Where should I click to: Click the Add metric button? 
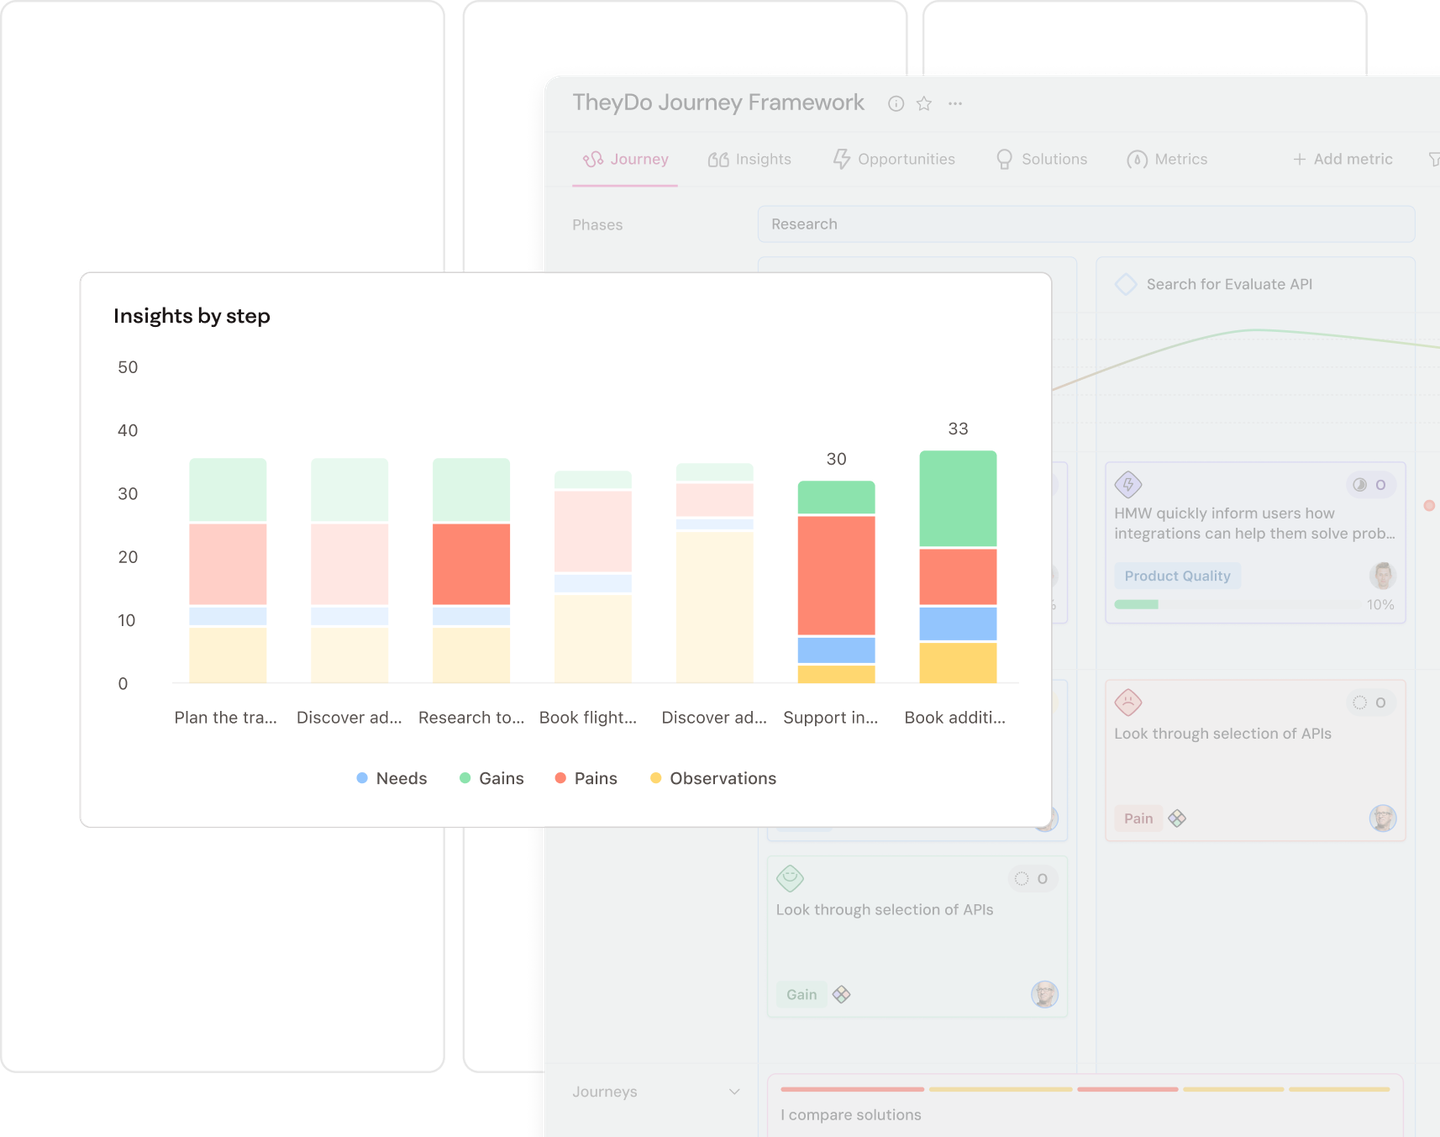point(1342,159)
